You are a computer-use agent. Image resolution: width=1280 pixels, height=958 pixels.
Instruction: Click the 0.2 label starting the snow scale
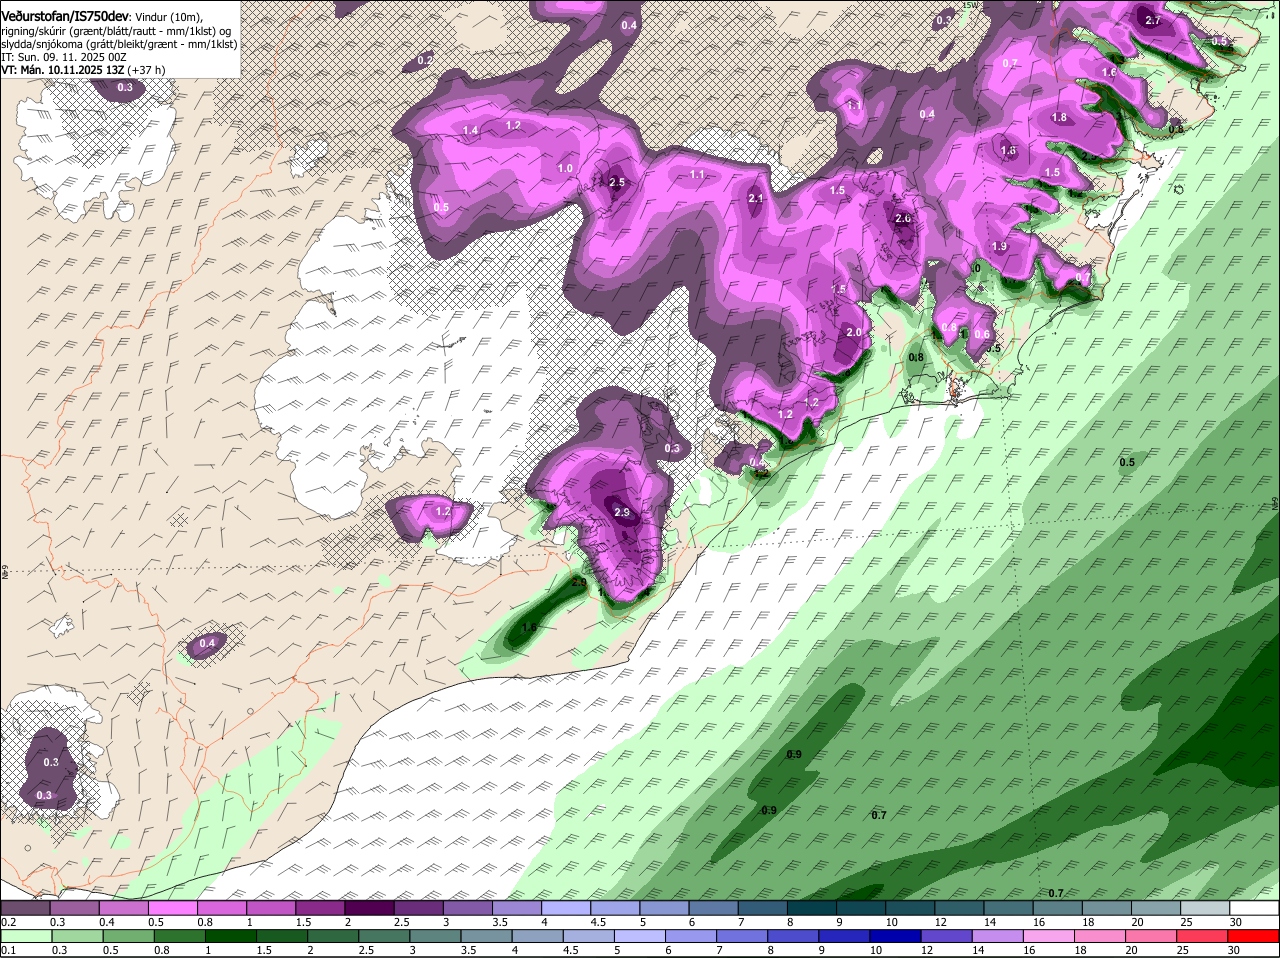(x=8, y=921)
